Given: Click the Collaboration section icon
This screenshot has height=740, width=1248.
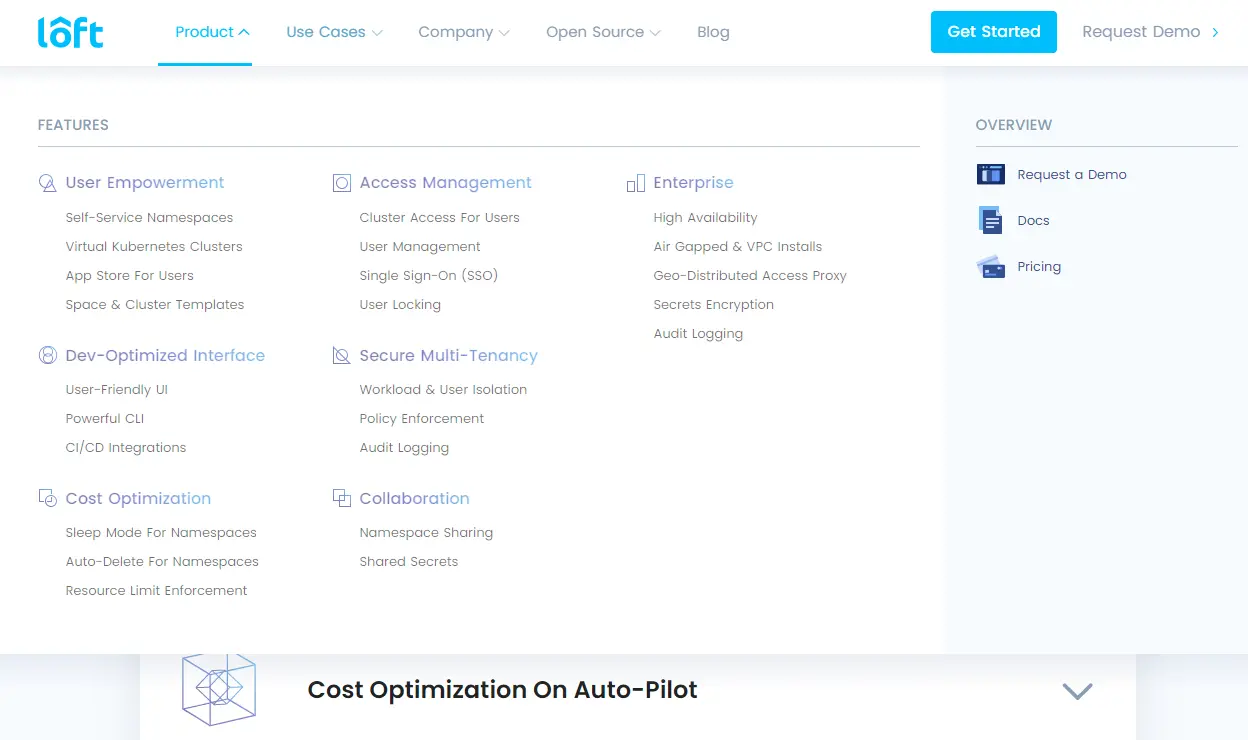Looking at the screenshot, I should 342,498.
